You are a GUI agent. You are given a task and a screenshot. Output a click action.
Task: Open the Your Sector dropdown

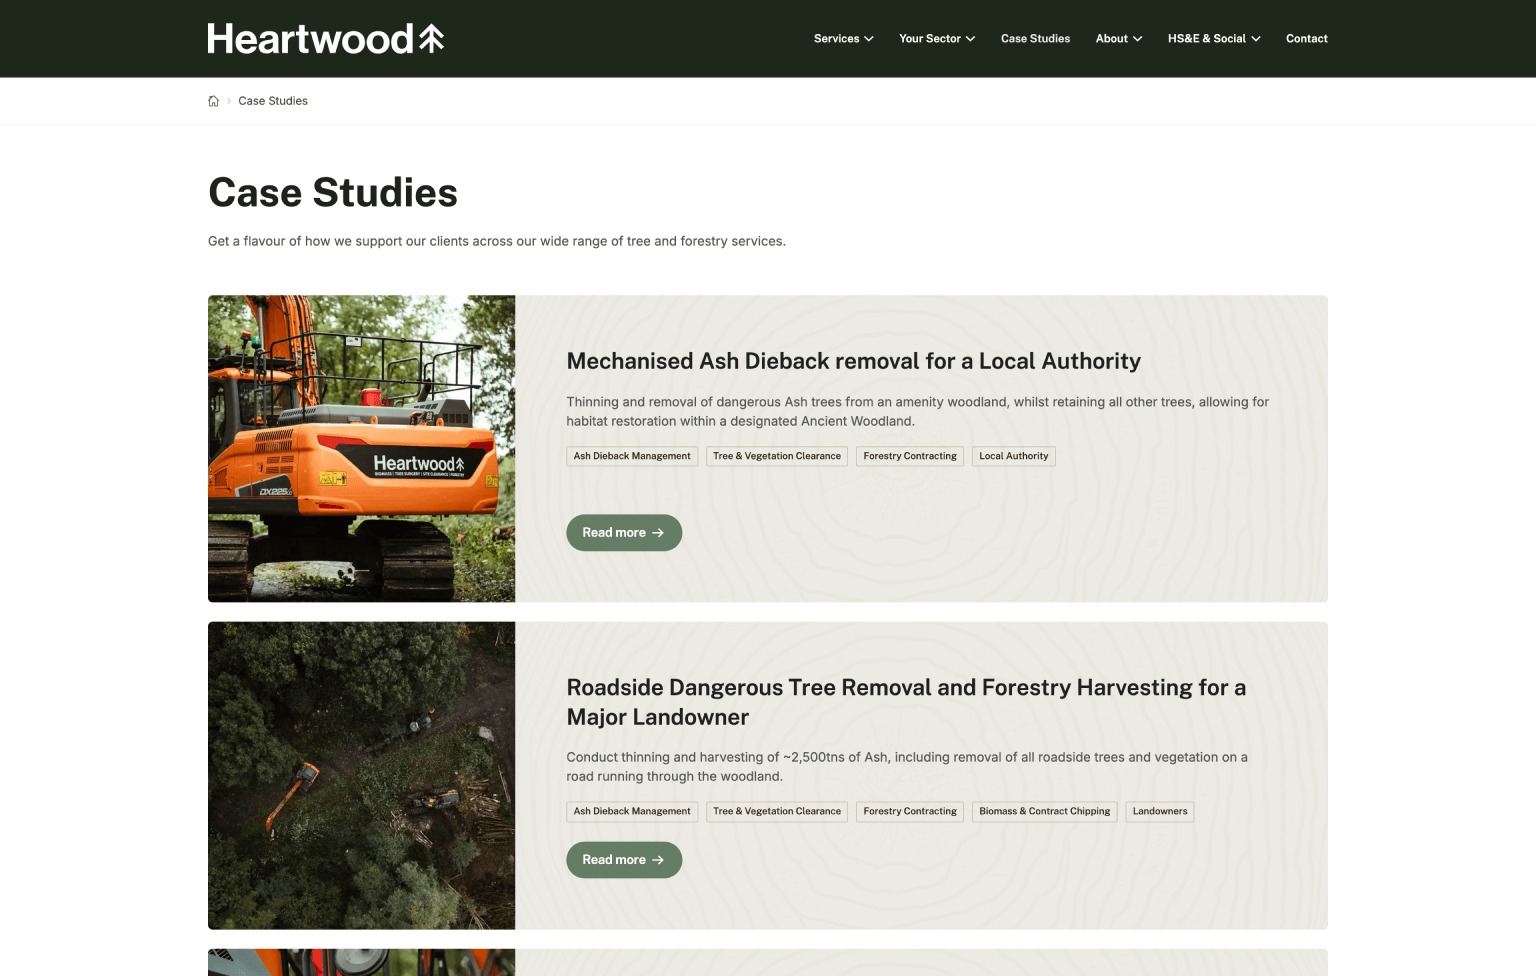(936, 39)
